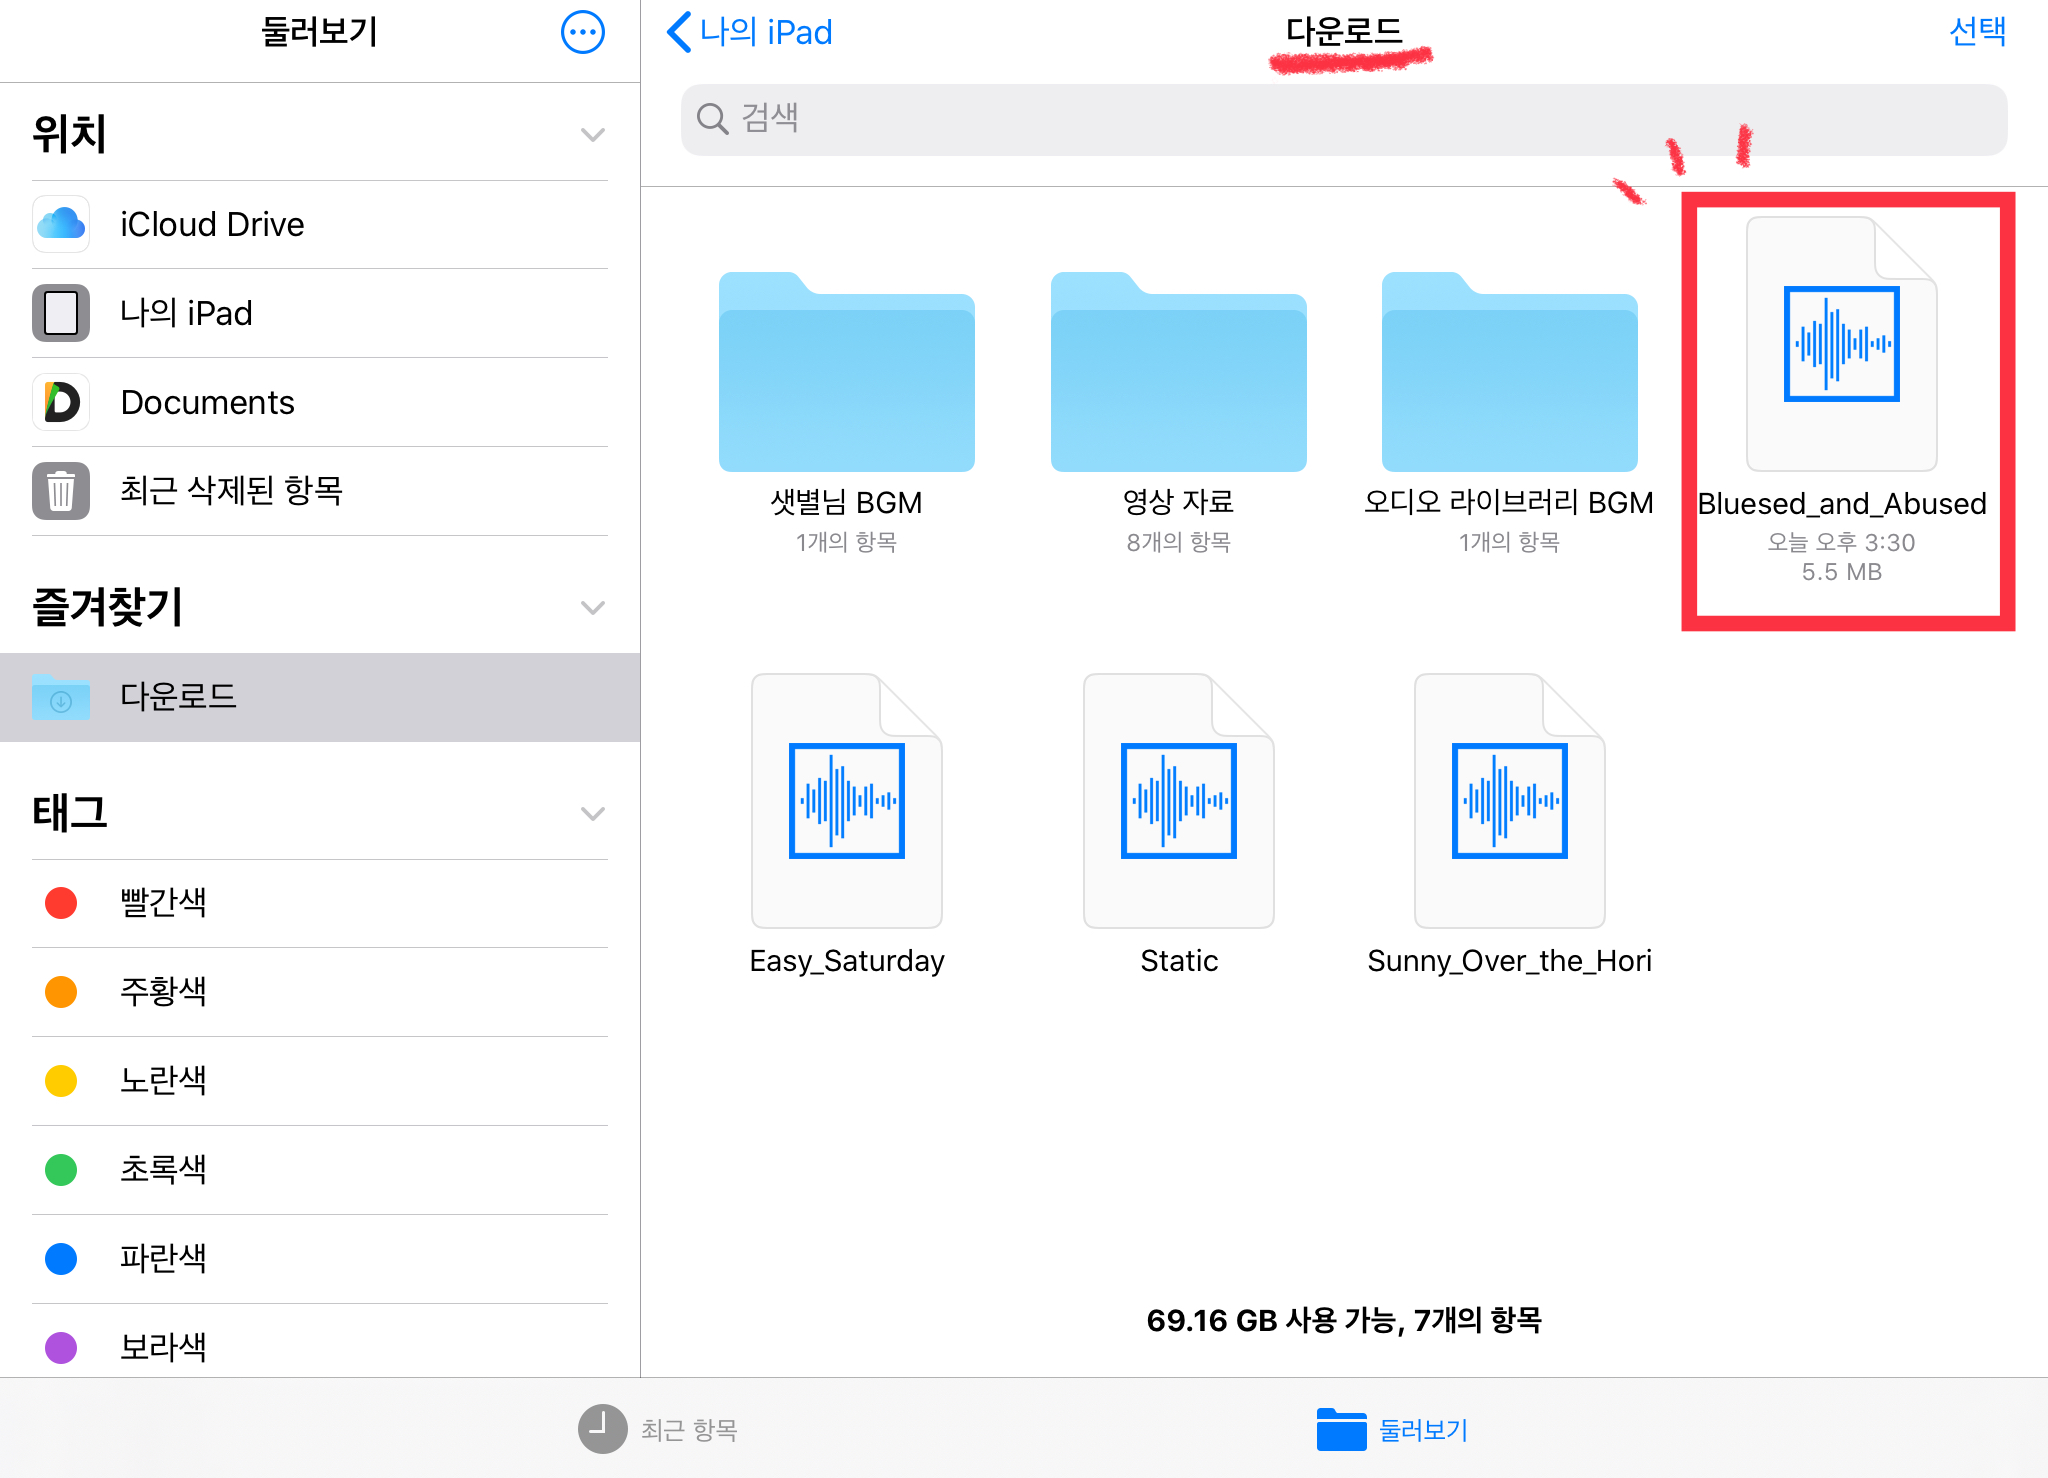Collapse the 위치 section

[592, 135]
